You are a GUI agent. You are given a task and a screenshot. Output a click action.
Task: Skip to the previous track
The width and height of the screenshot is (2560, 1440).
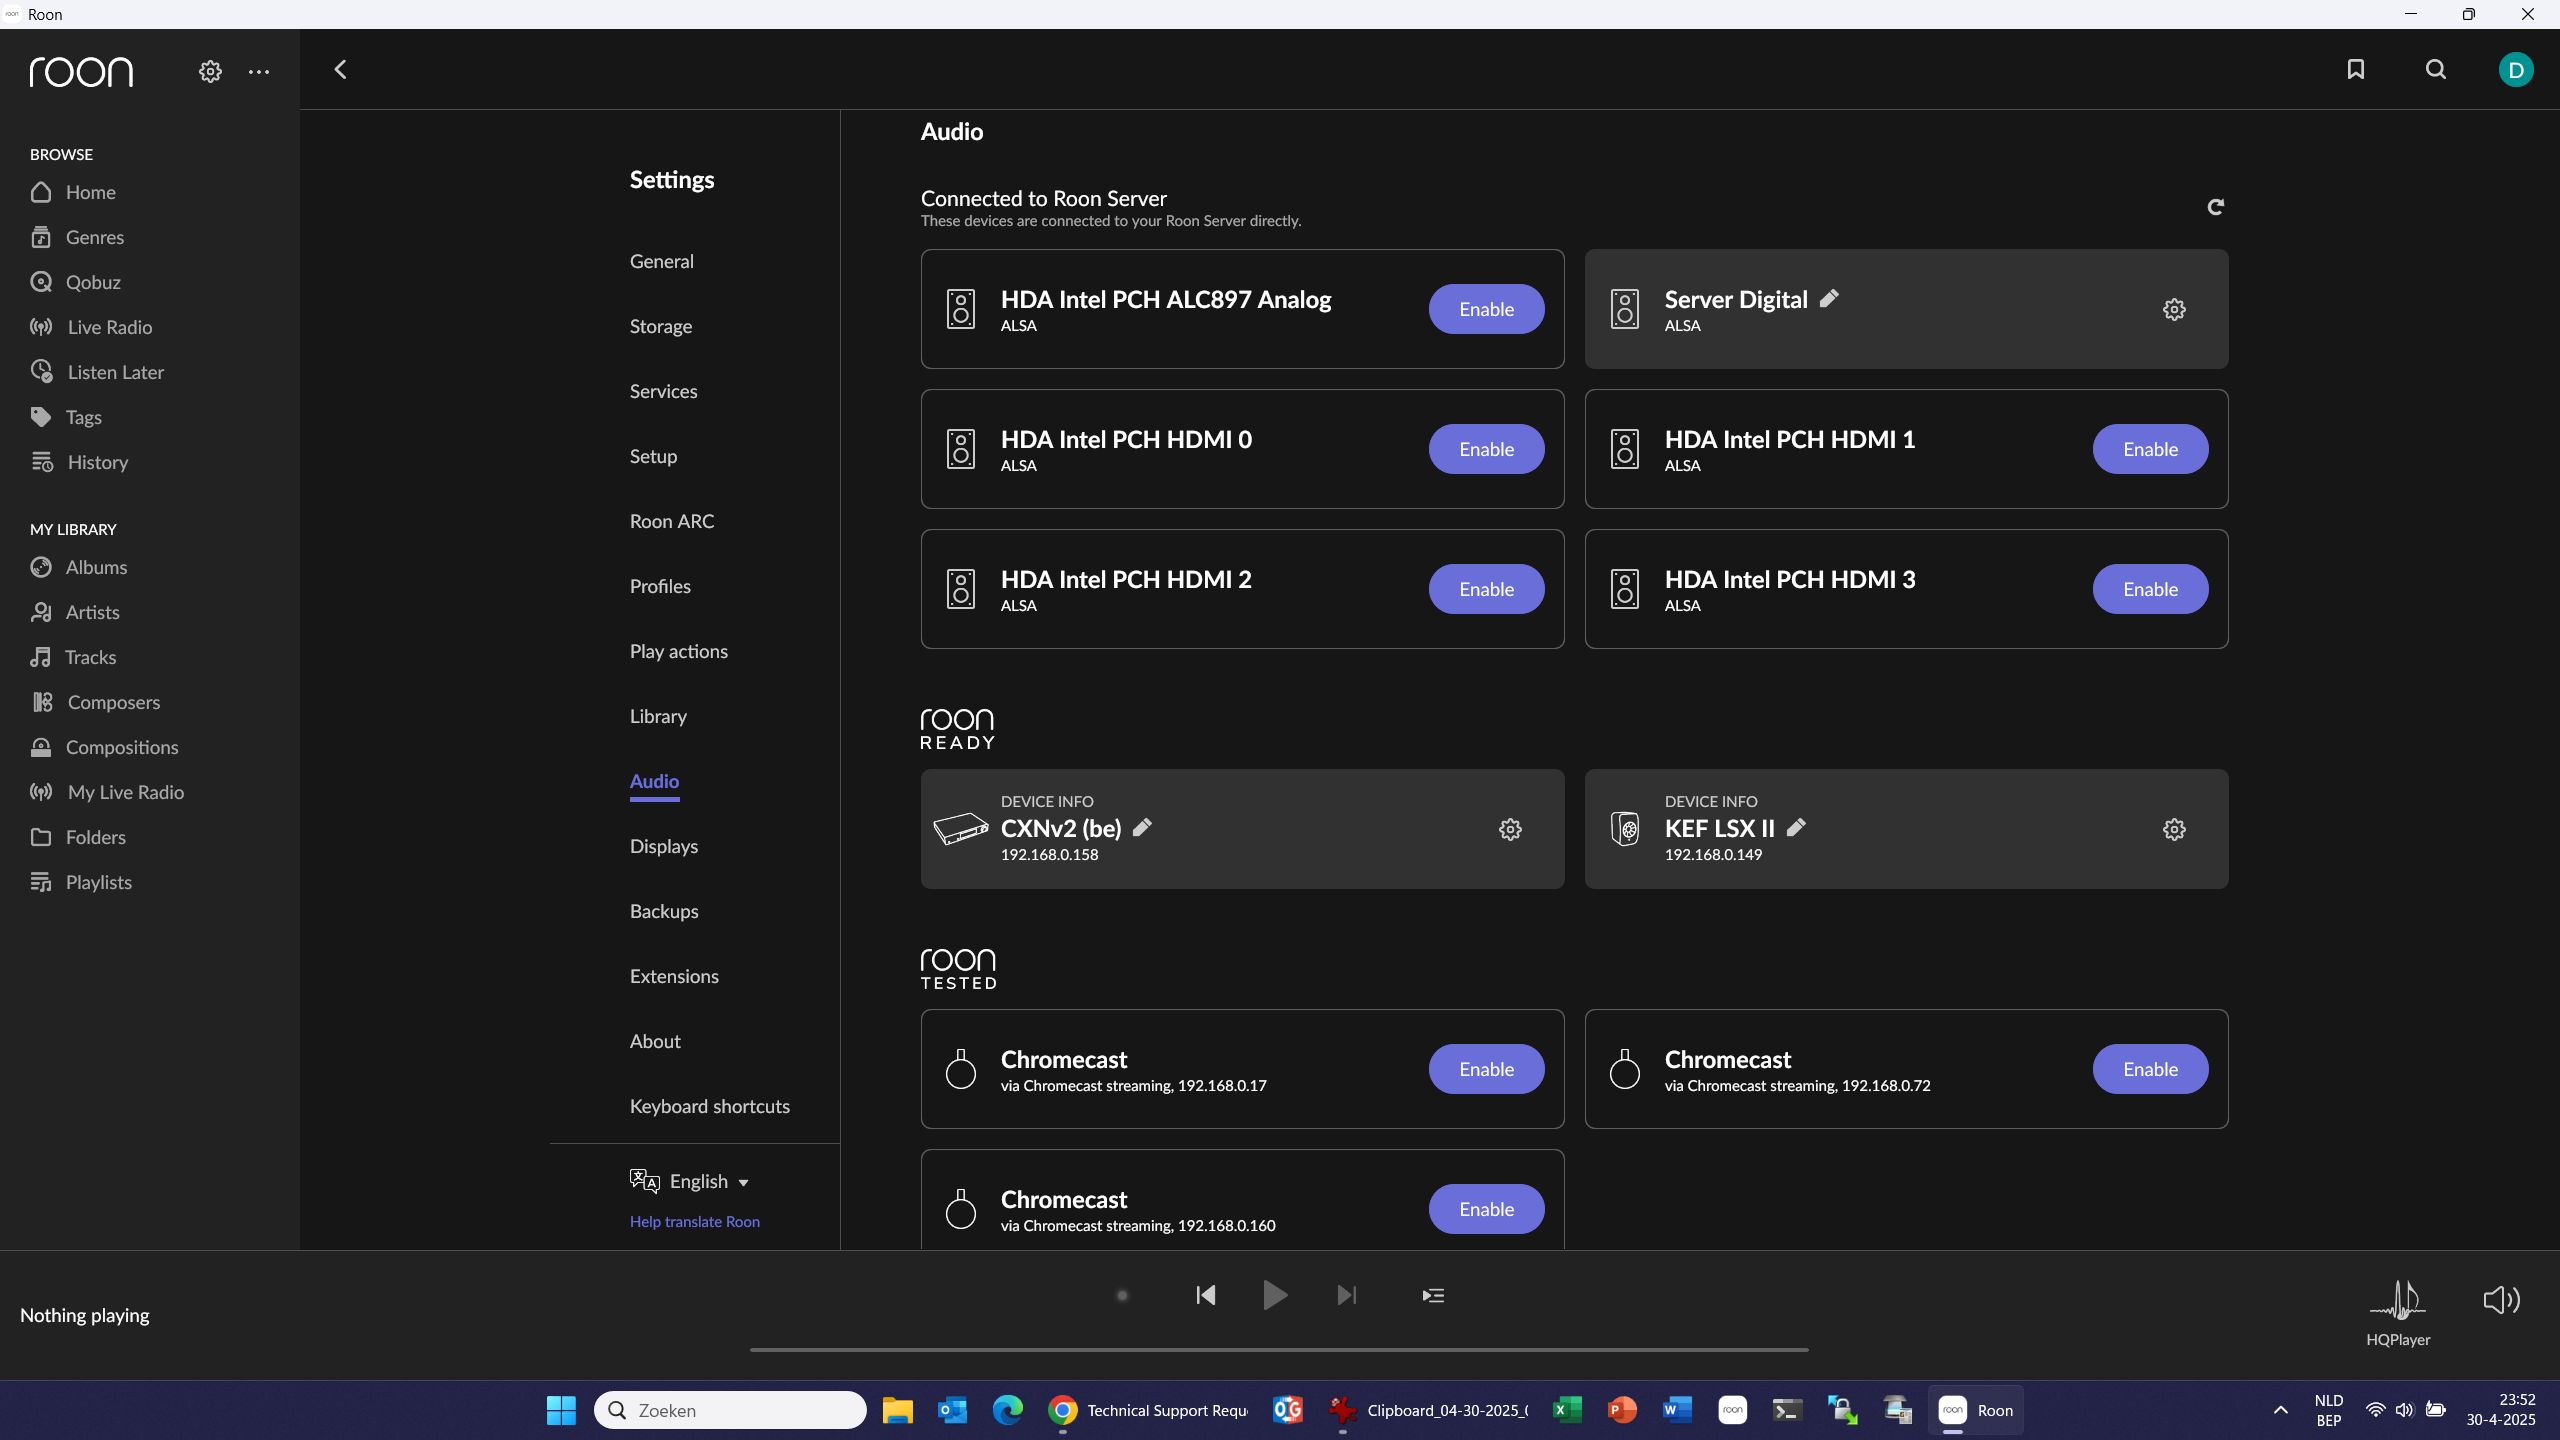[x=1205, y=1295]
